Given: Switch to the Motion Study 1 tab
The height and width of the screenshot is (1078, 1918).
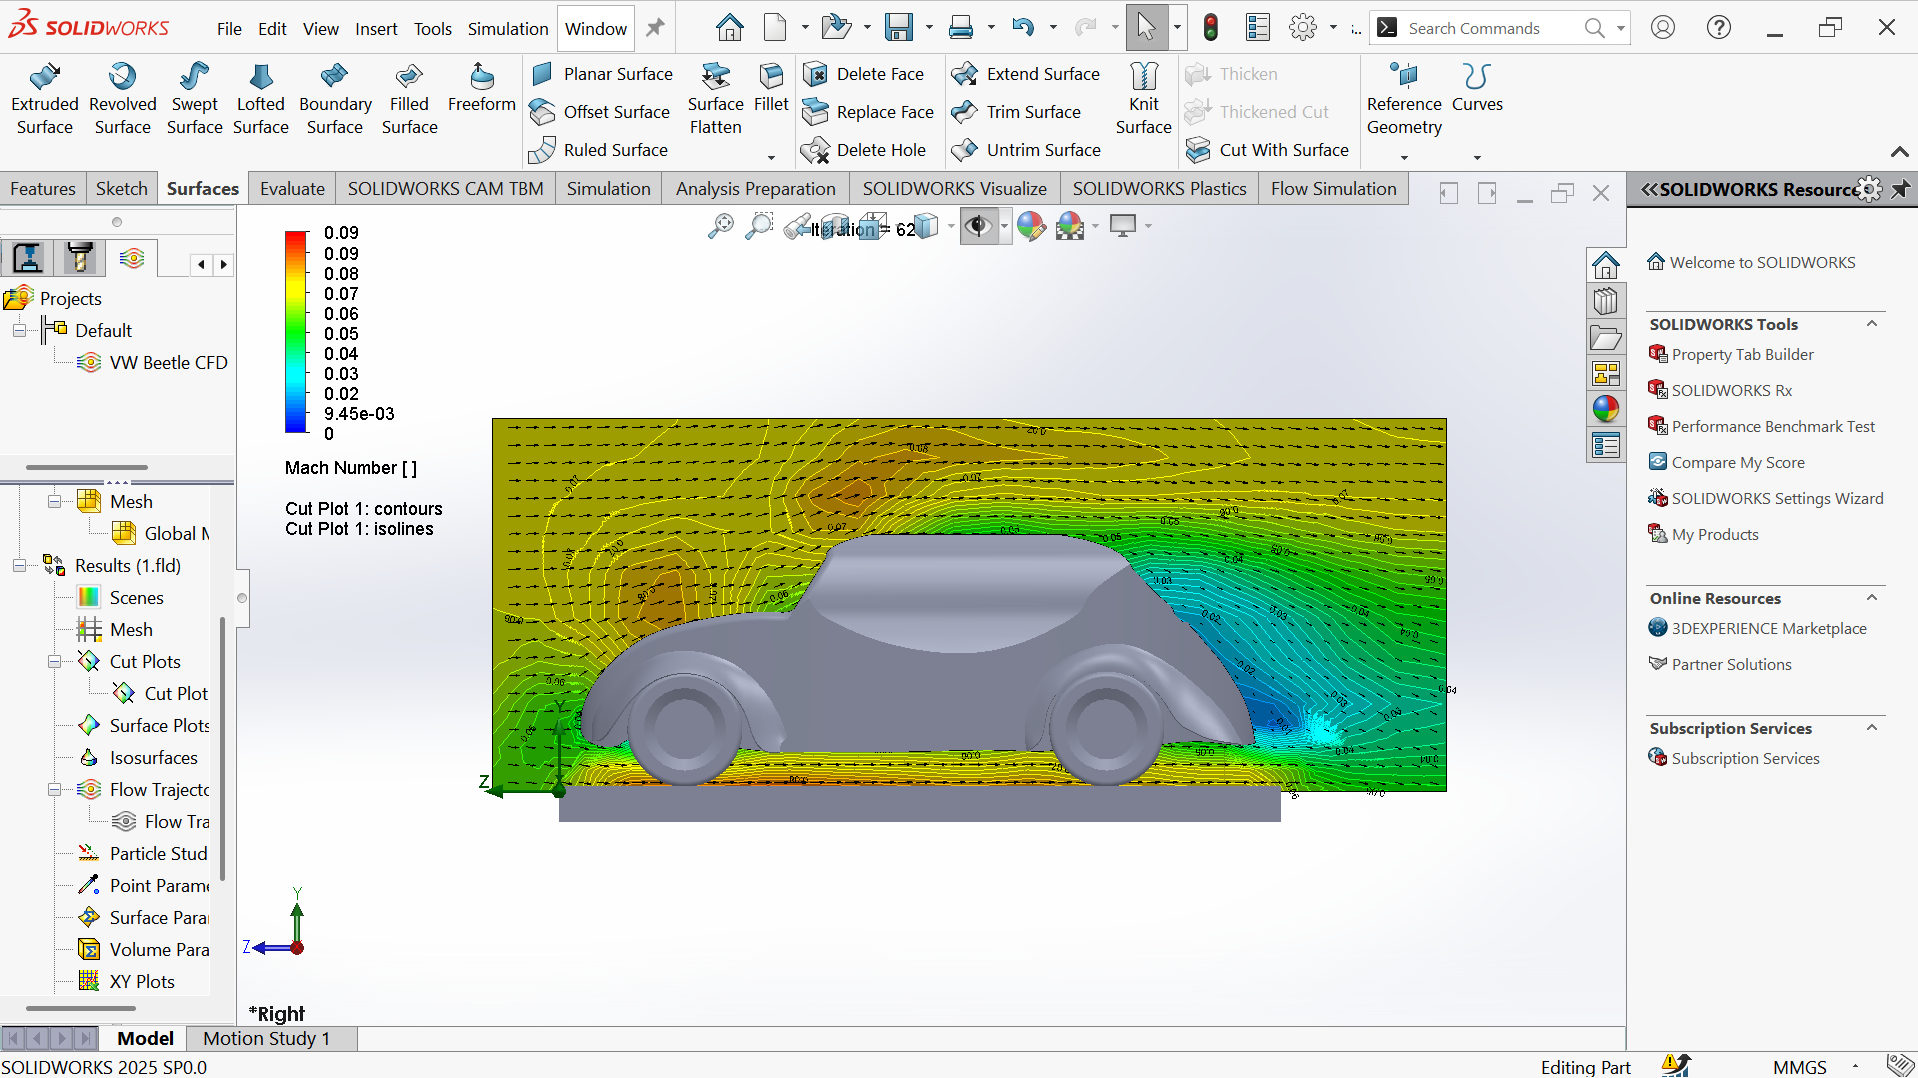Looking at the screenshot, I should tap(267, 1039).
